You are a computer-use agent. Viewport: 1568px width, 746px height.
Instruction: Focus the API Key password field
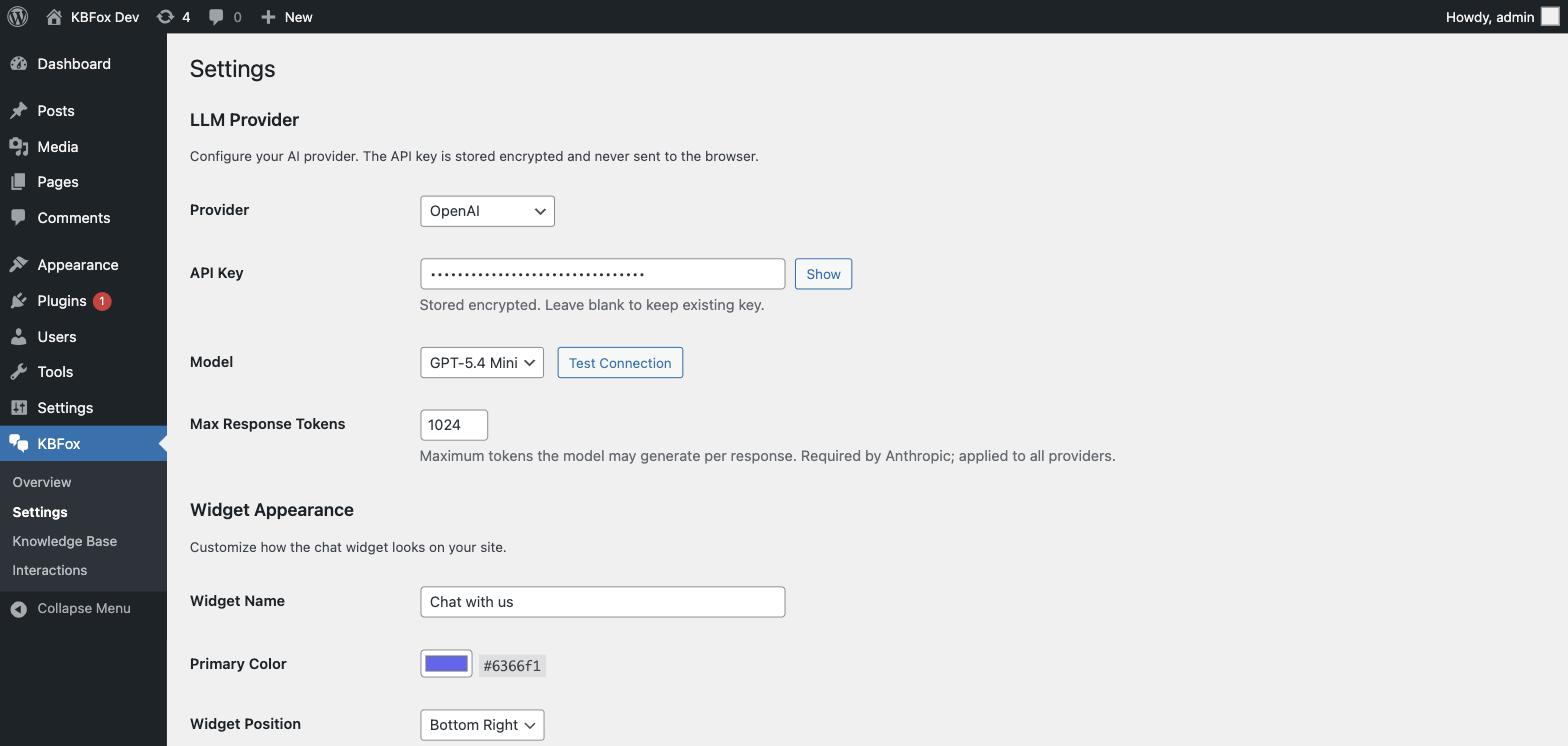[x=602, y=274]
